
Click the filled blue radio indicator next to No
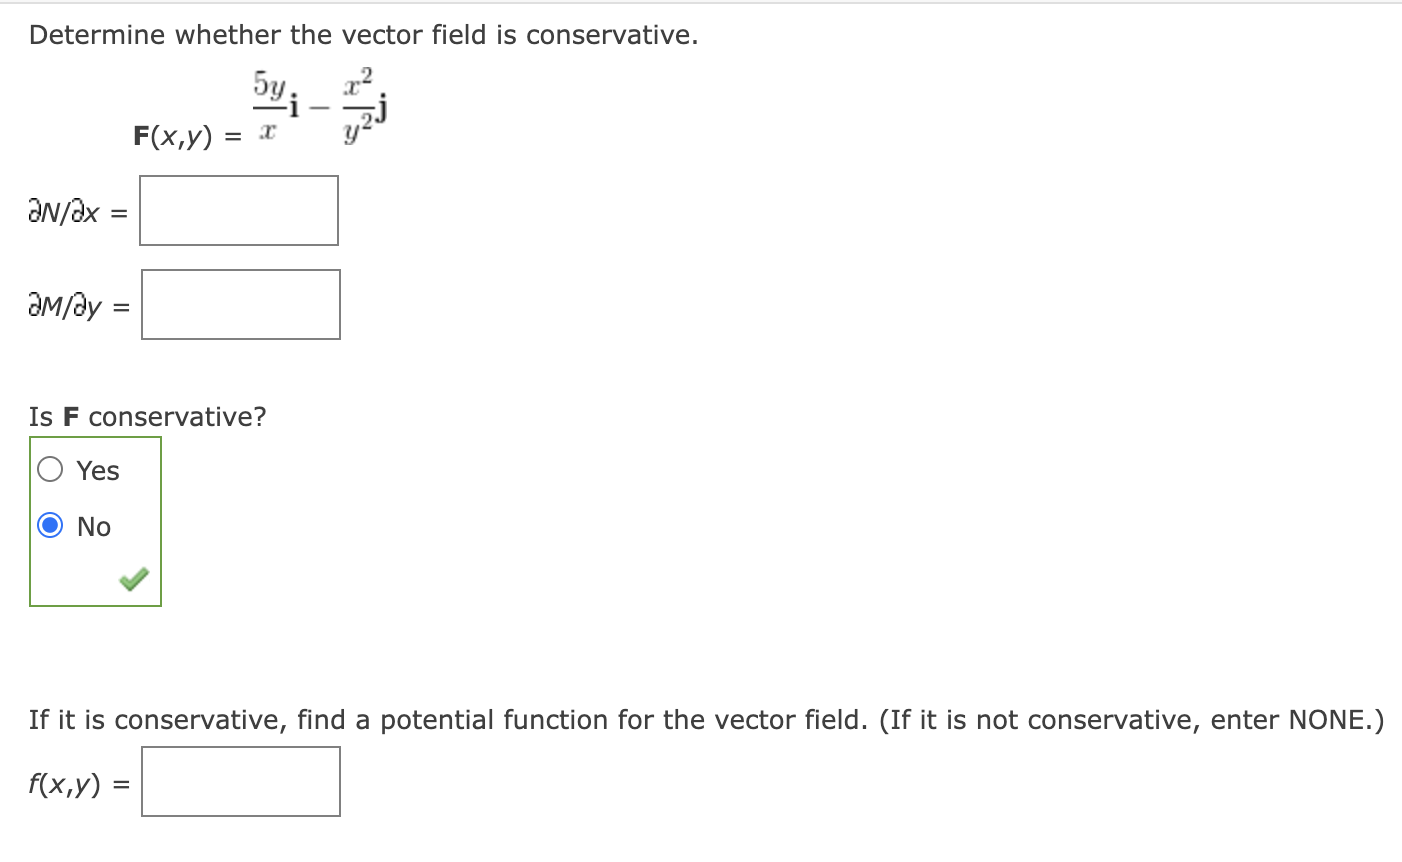click(x=50, y=527)
